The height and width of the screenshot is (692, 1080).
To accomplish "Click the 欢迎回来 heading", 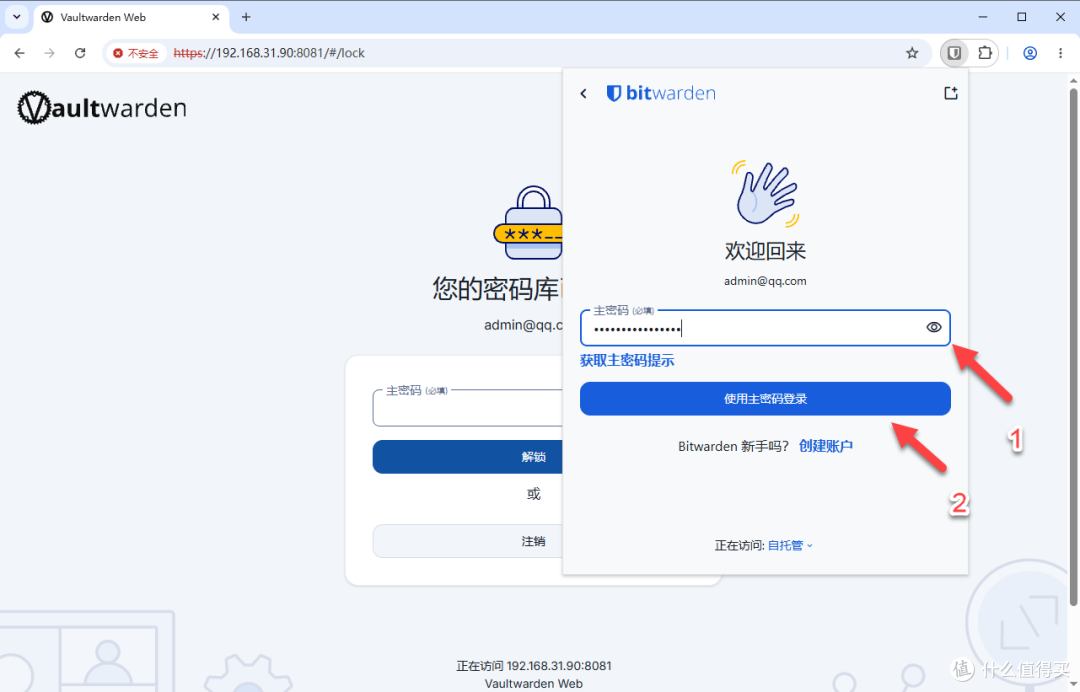I will (x=765, y=251).
